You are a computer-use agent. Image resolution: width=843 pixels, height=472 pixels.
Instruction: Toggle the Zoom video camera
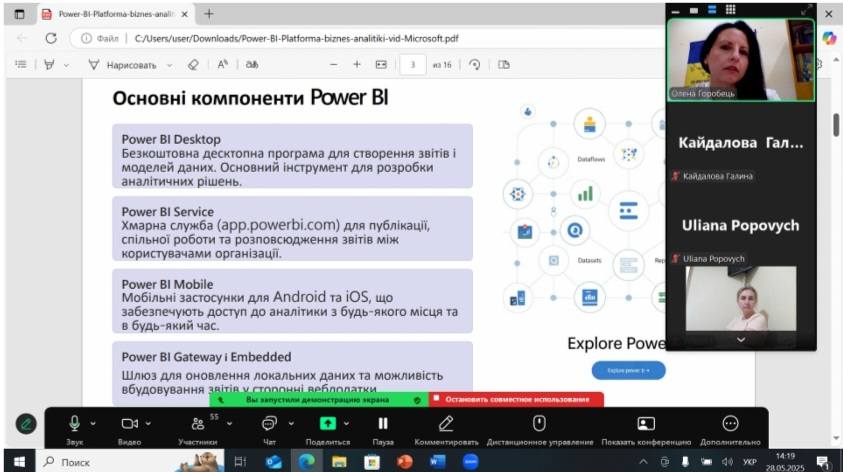[129, 423]
